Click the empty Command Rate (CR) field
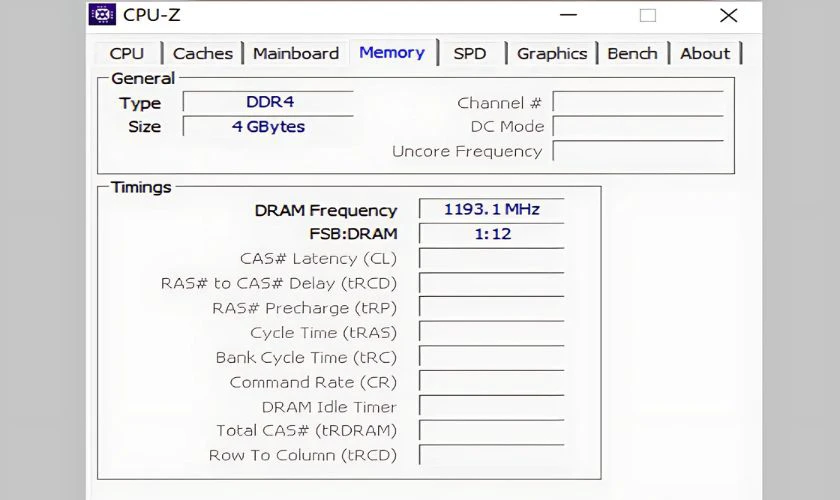This screenshot has width=840, height=500. [492, 382]
